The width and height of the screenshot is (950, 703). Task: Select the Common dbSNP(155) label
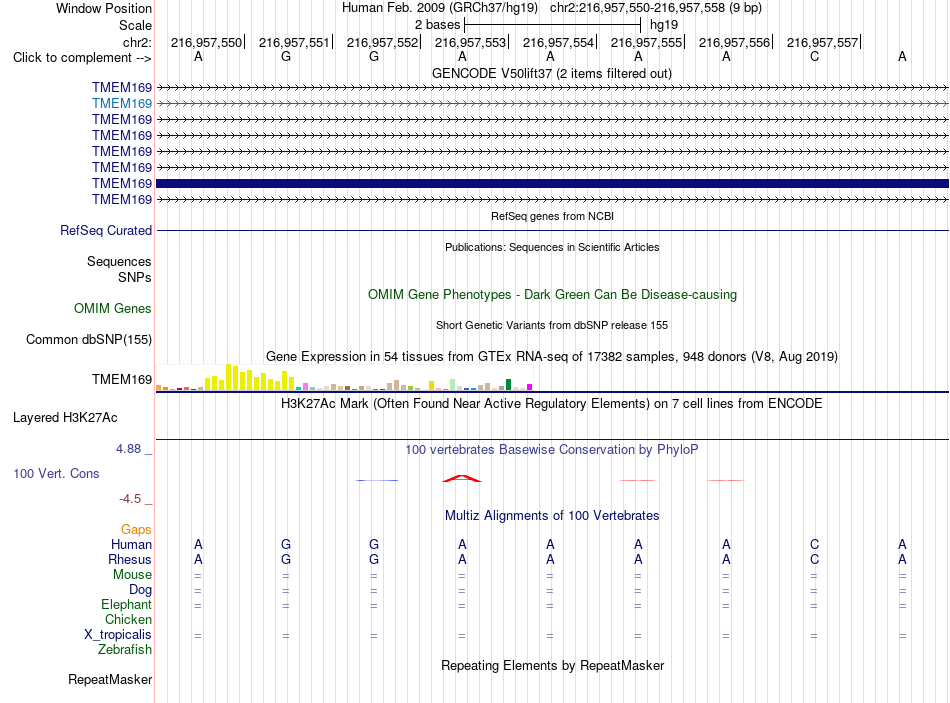point(88,339)
